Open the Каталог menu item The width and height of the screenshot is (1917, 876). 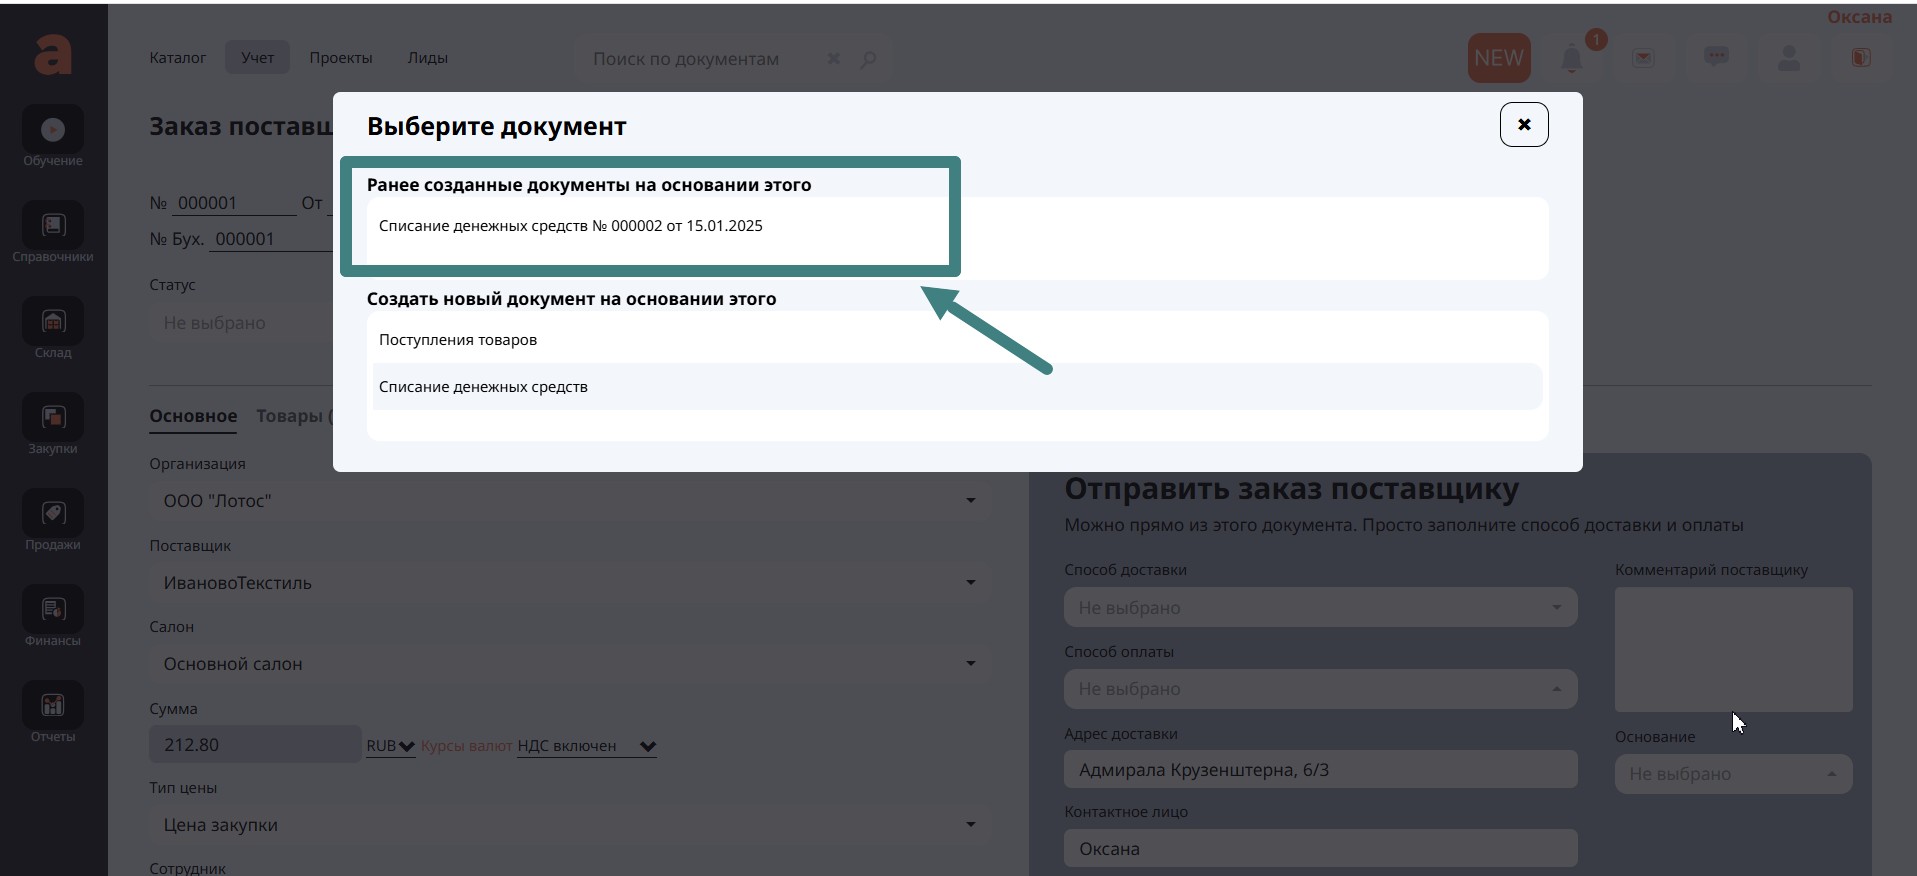pyautogui.click(x=177, y=58)
